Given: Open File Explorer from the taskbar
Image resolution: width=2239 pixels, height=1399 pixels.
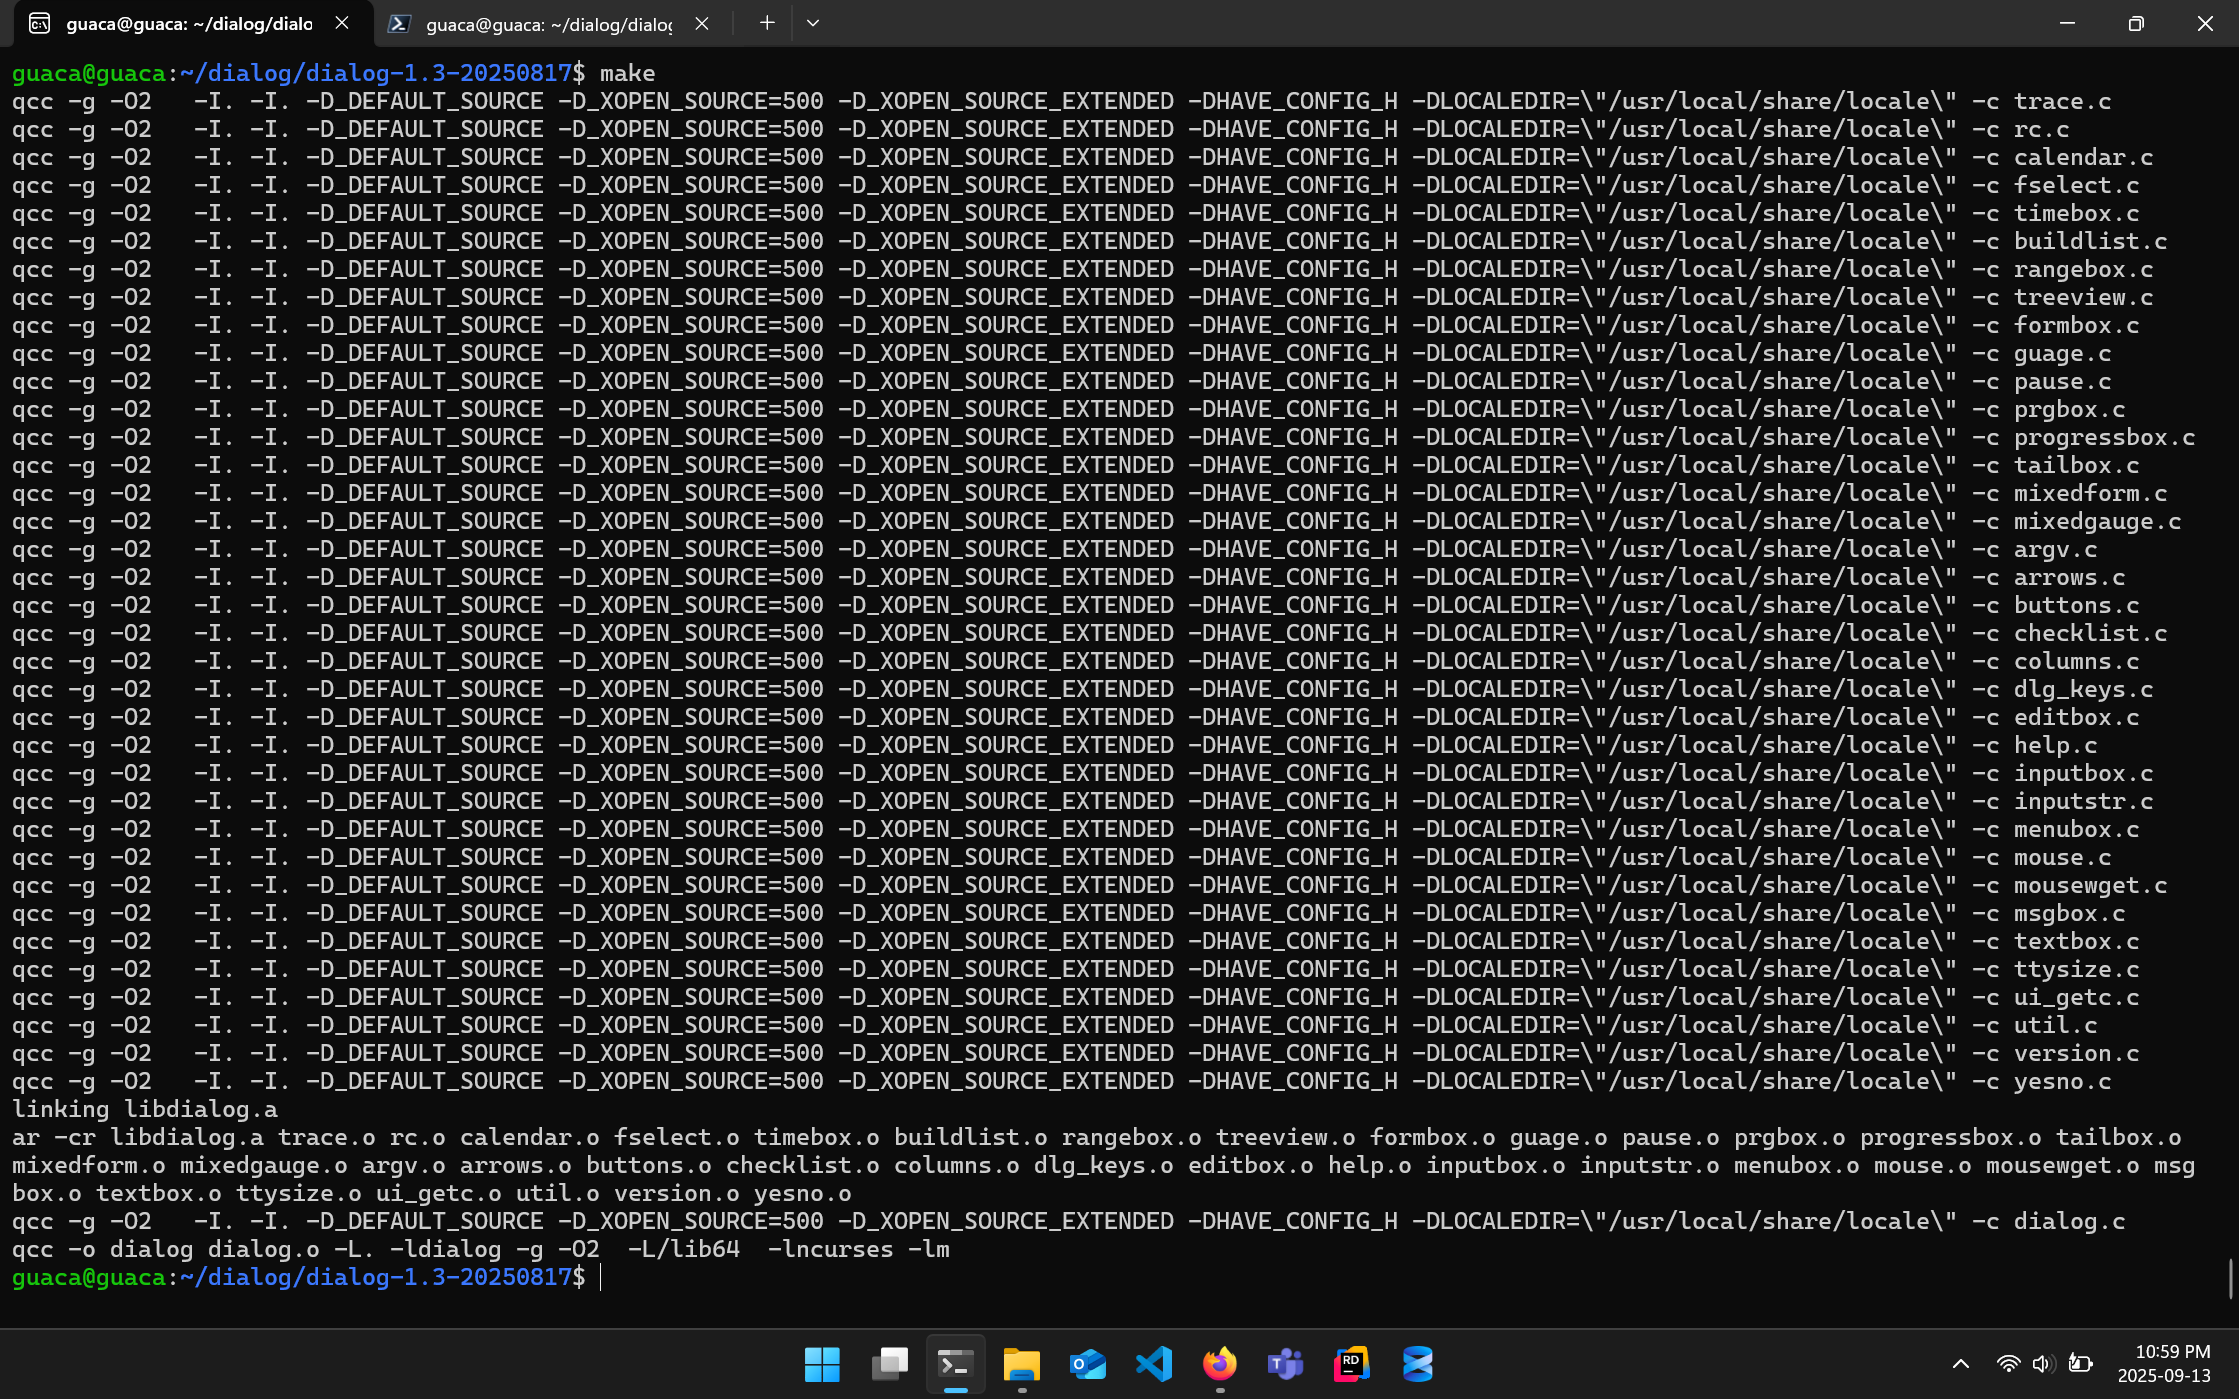Looking at the screenshot, I should 1021,1364.
